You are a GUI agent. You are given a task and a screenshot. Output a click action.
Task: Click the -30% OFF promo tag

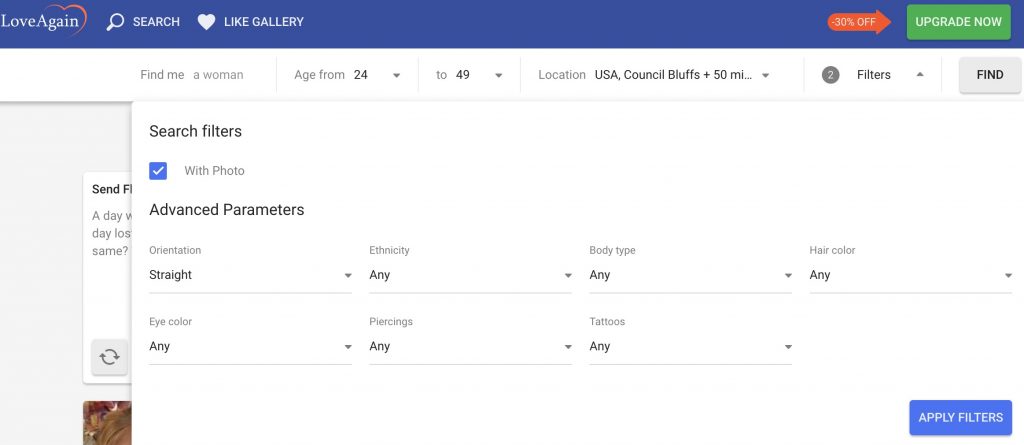pos(859,22)
